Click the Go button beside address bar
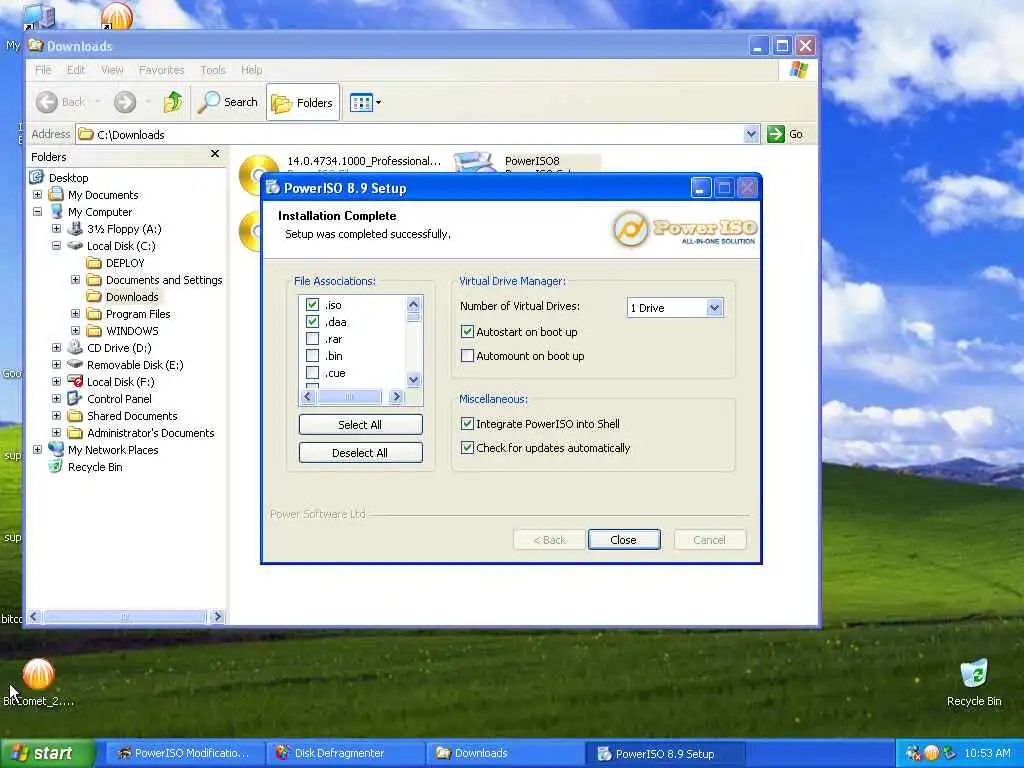Screen dimensions: 1024x768 (x=785, y=134)
